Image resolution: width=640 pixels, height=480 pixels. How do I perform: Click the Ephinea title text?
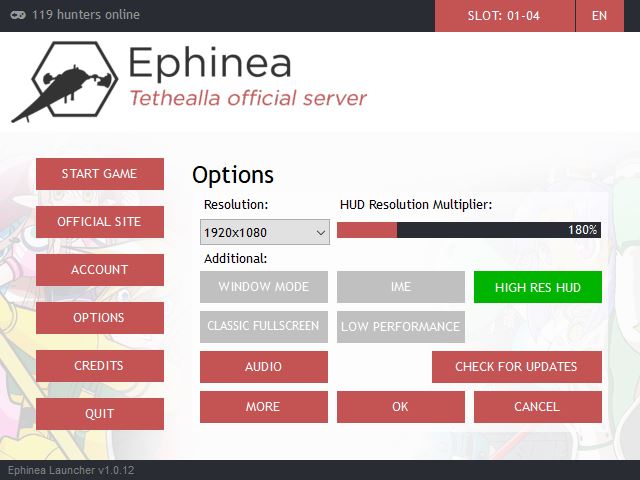pos(210,62)
